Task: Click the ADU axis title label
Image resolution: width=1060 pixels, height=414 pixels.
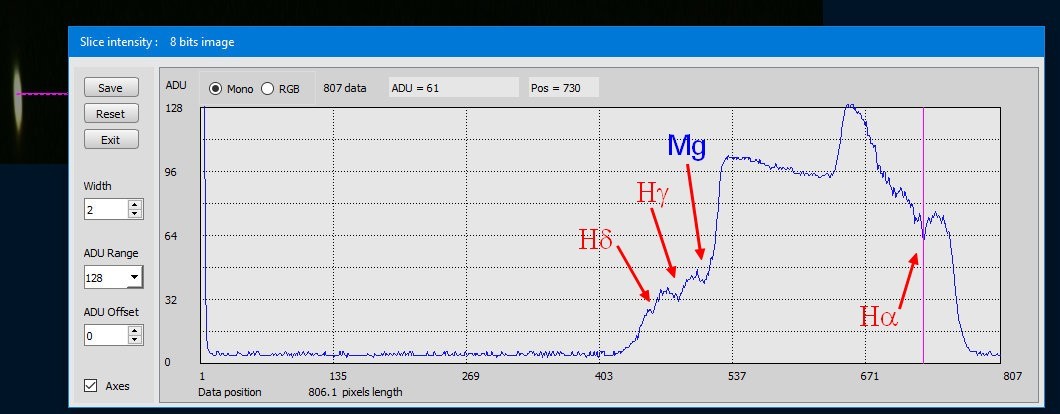Action: 175,85
